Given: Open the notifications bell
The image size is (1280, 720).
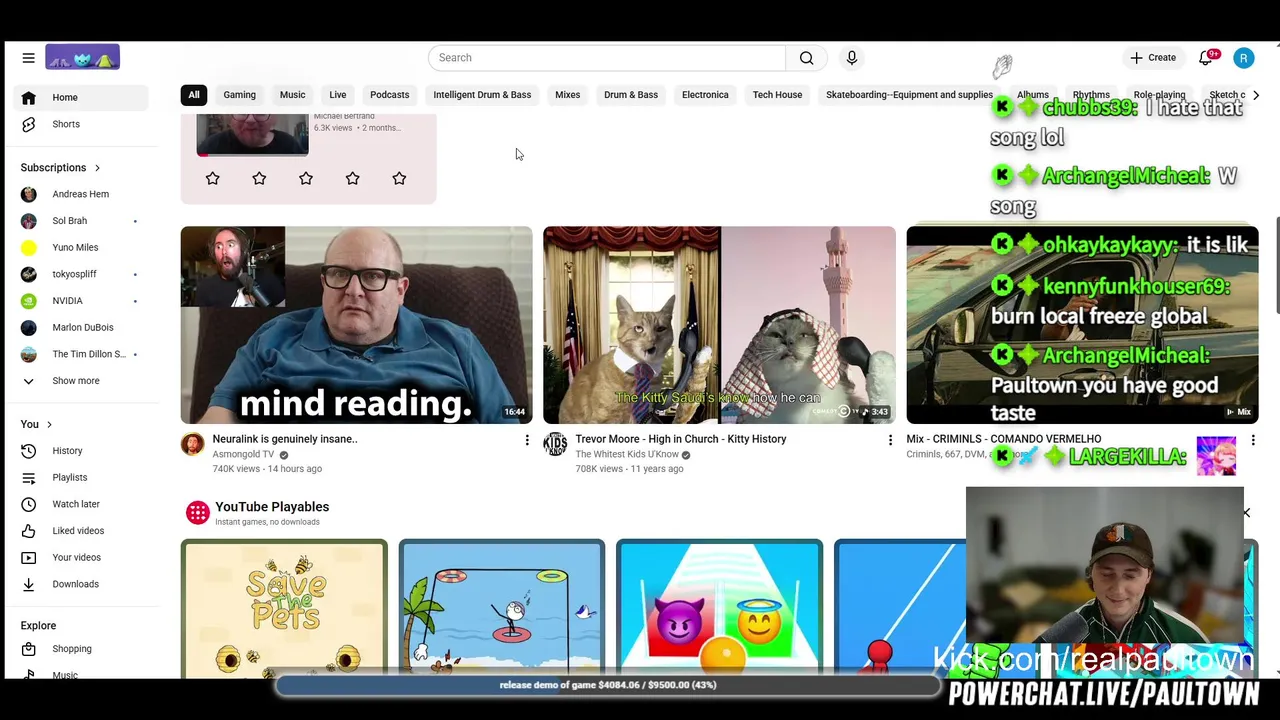Looking at the screenshot, I should point(1206,58).
